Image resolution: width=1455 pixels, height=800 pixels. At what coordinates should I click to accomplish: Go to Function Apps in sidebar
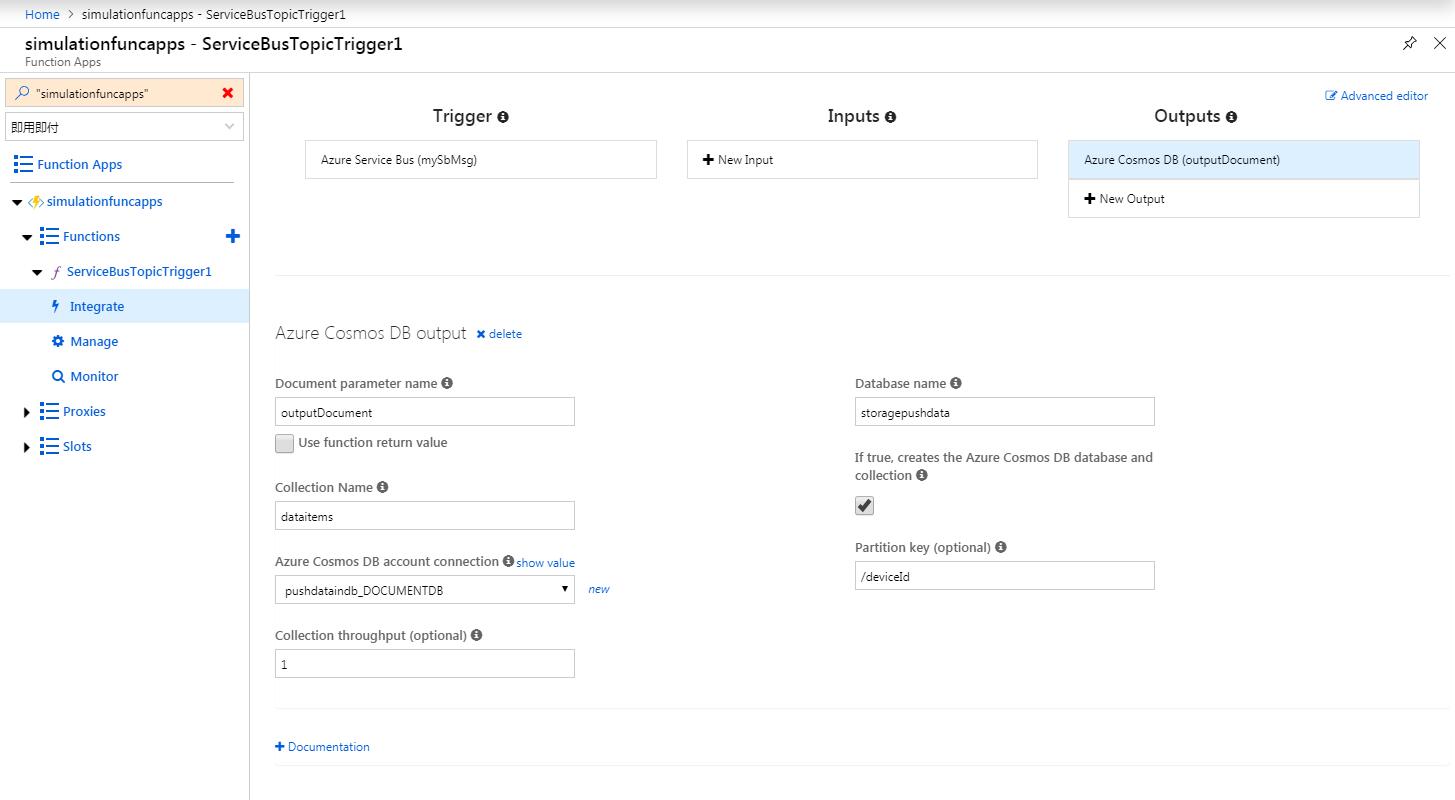[80, 164]
